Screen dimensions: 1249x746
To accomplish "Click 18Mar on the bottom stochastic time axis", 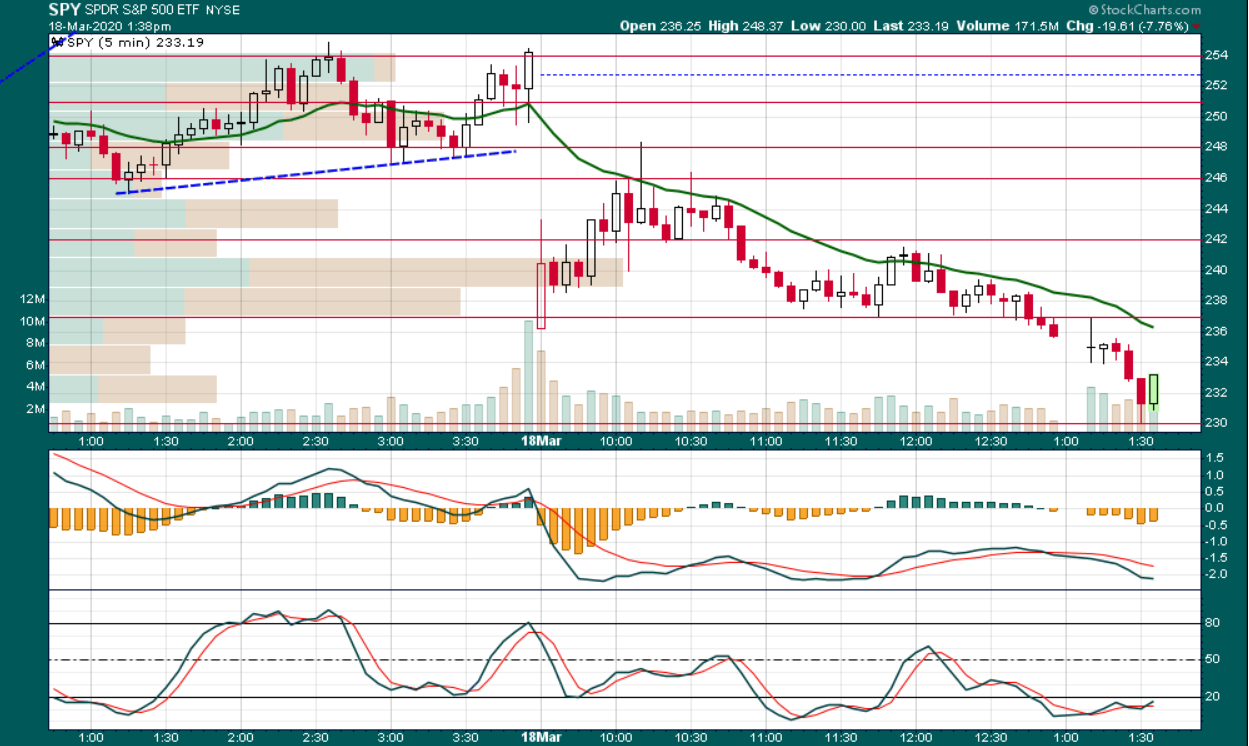I will [x=539, y=737].
